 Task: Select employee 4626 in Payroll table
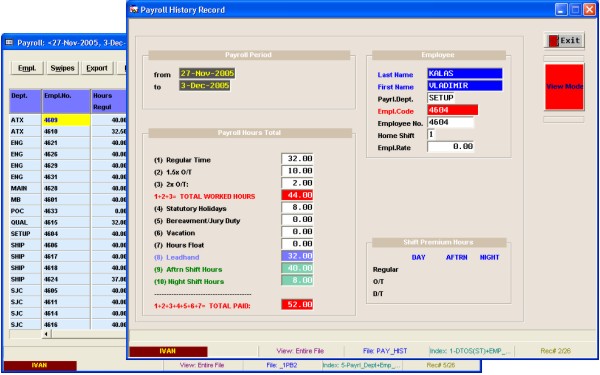pos(66,154)
